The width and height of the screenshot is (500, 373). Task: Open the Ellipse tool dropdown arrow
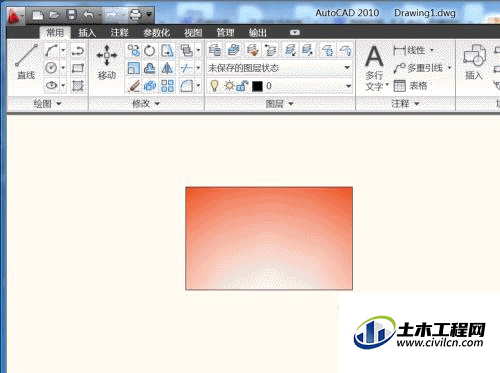(63, 86)
